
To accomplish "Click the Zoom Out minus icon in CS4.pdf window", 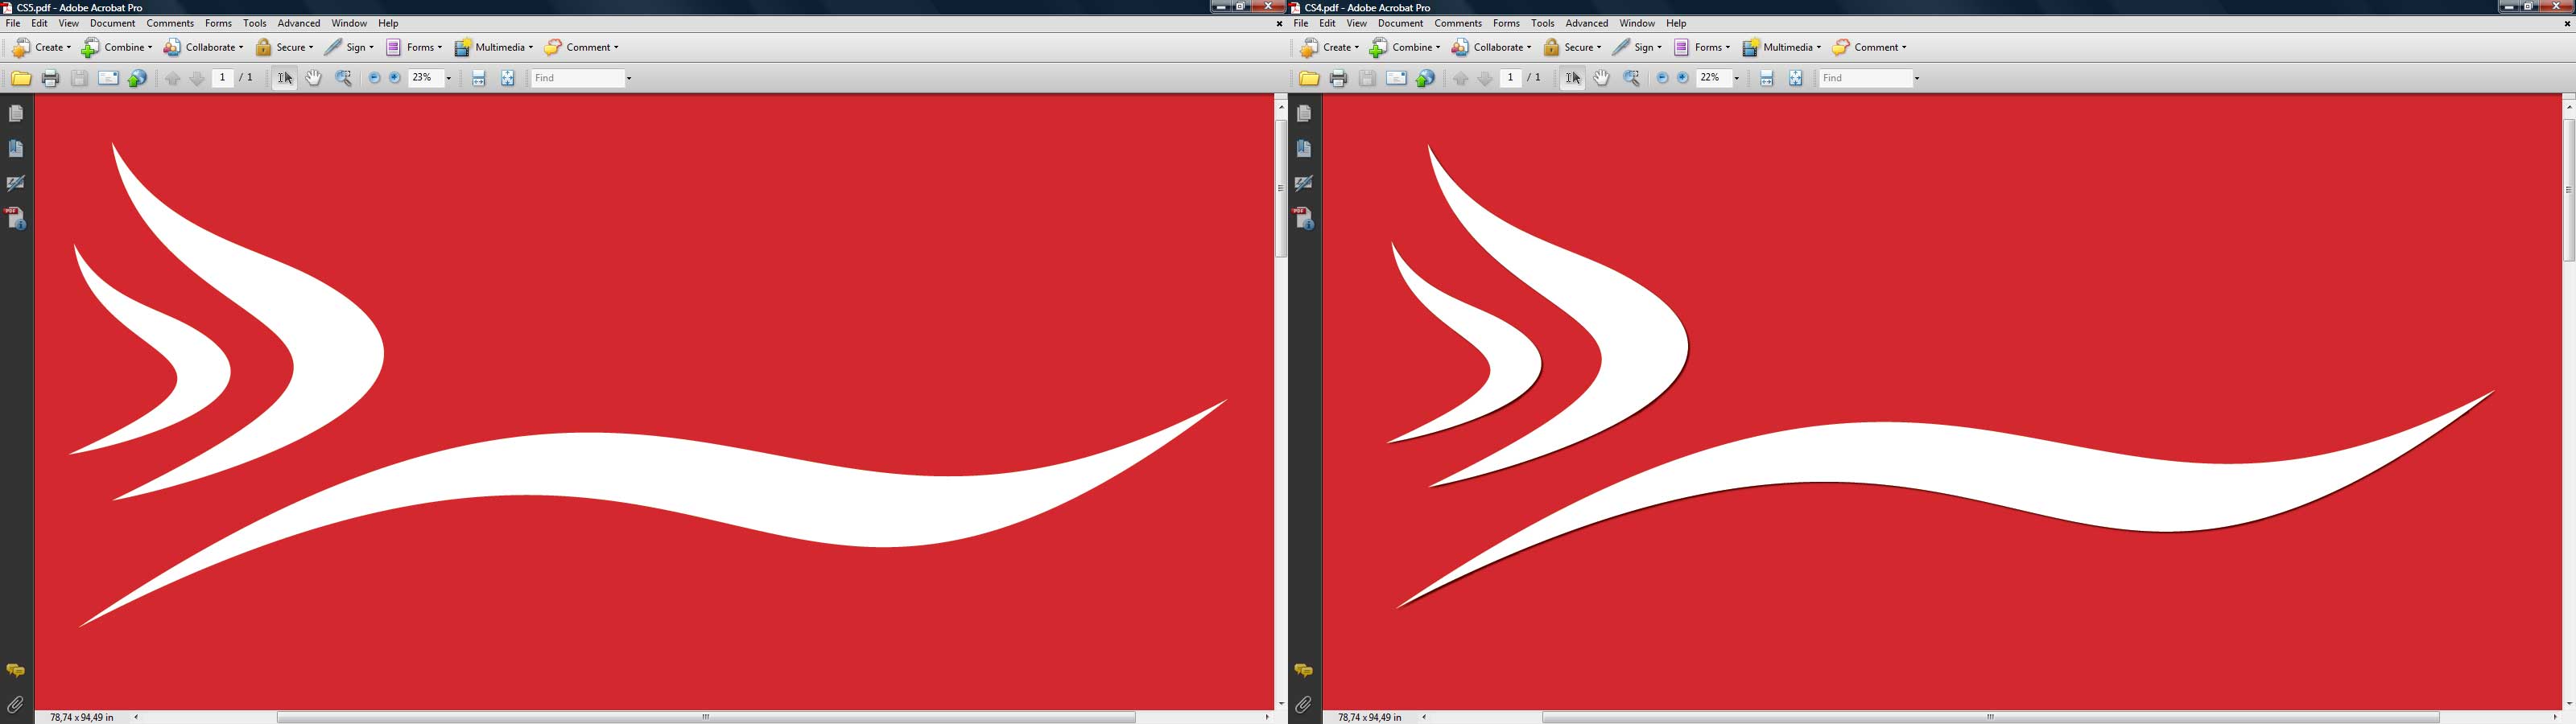I will tap(1663, 78).
